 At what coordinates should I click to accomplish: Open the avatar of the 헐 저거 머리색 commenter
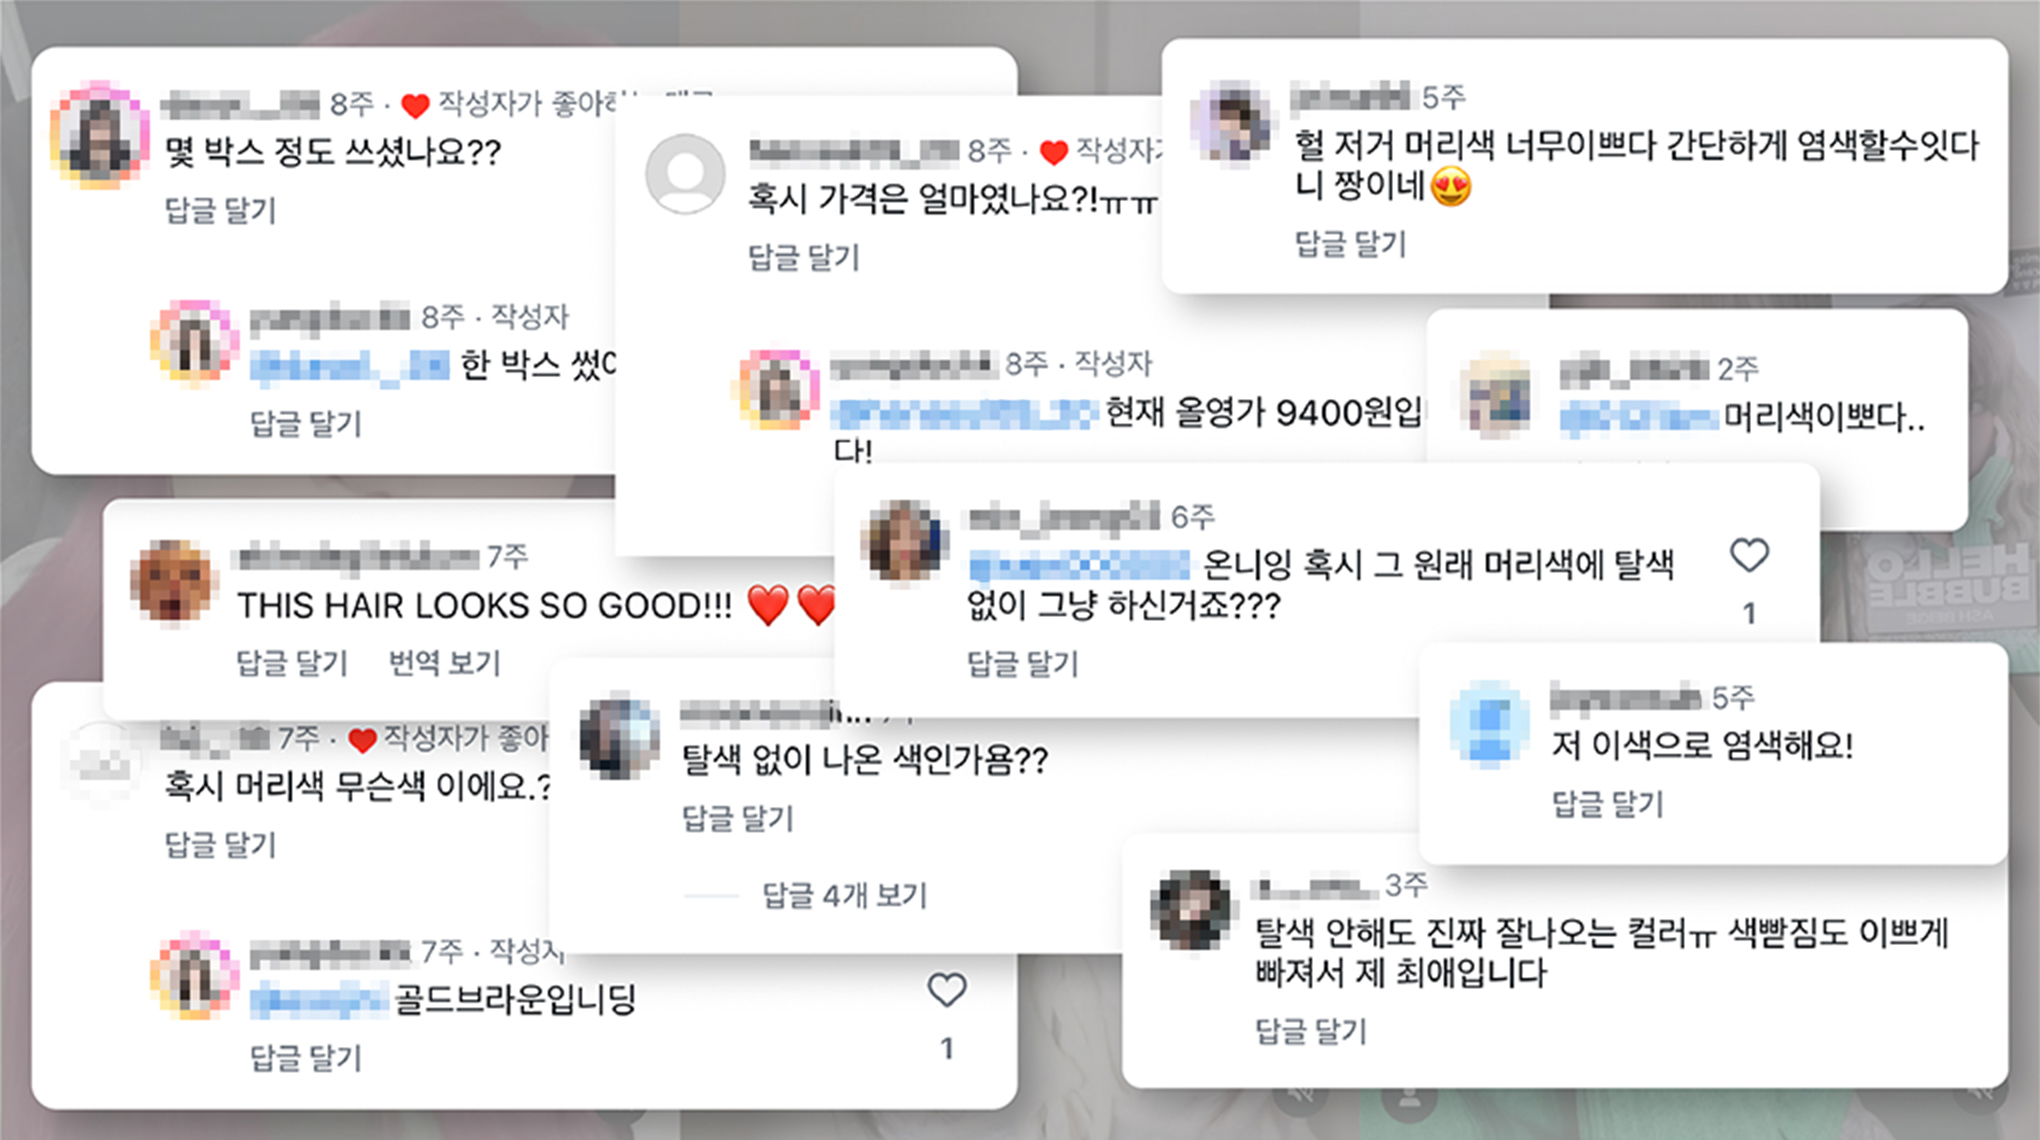point(1232,121)
